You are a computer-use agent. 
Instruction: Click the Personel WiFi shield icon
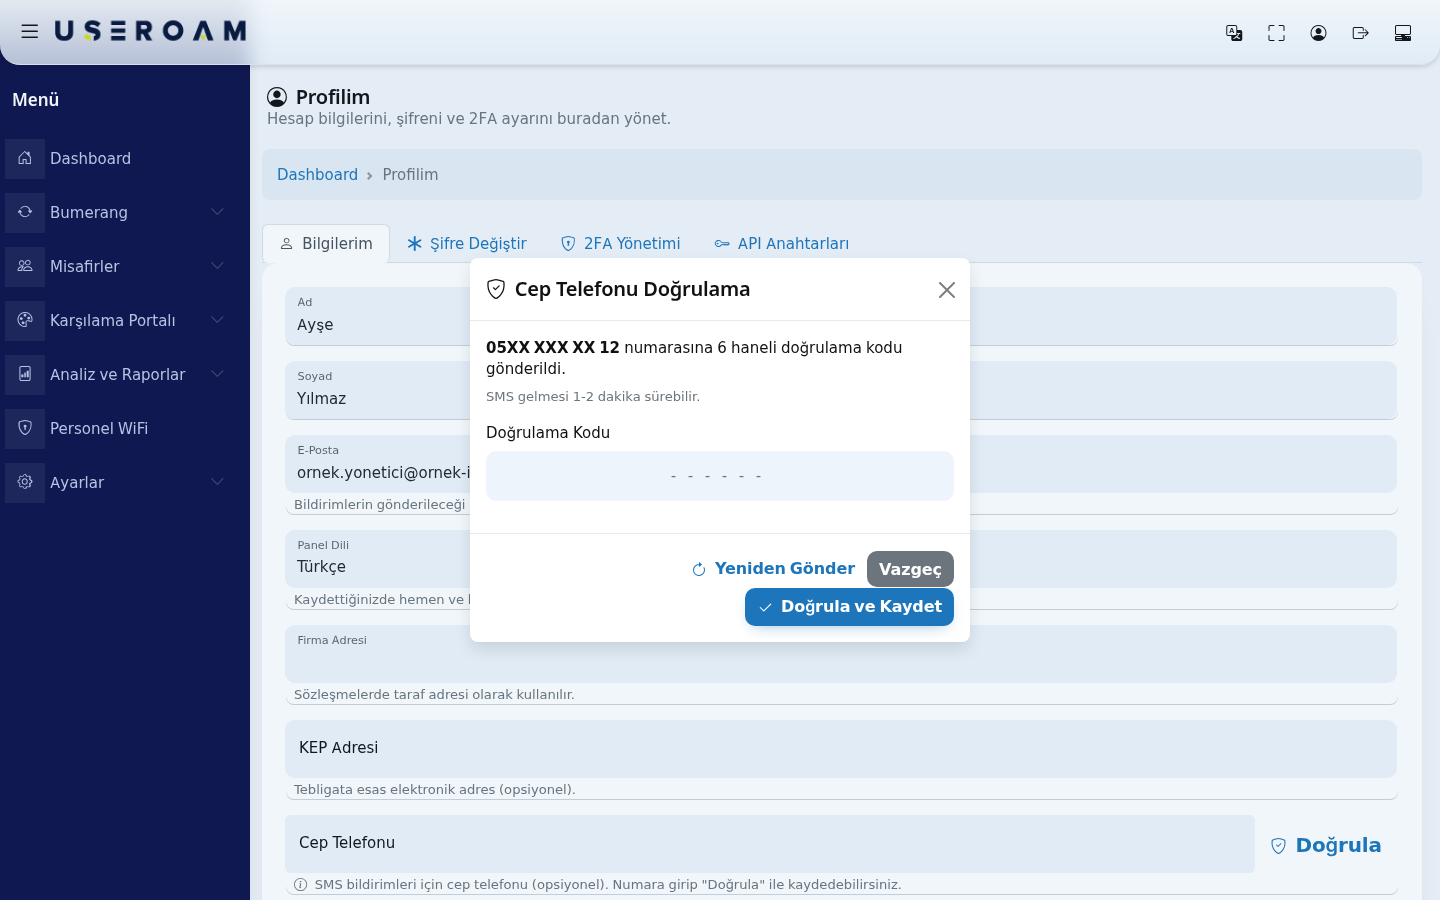[25, 428]
